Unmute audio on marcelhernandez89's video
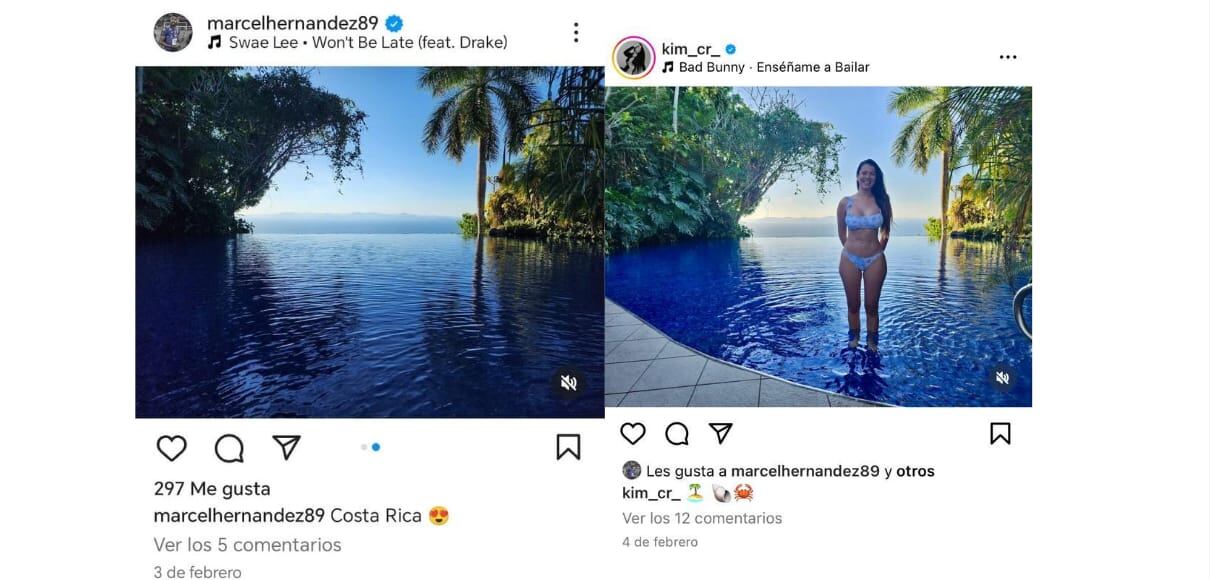 click(x=568, y=381)
